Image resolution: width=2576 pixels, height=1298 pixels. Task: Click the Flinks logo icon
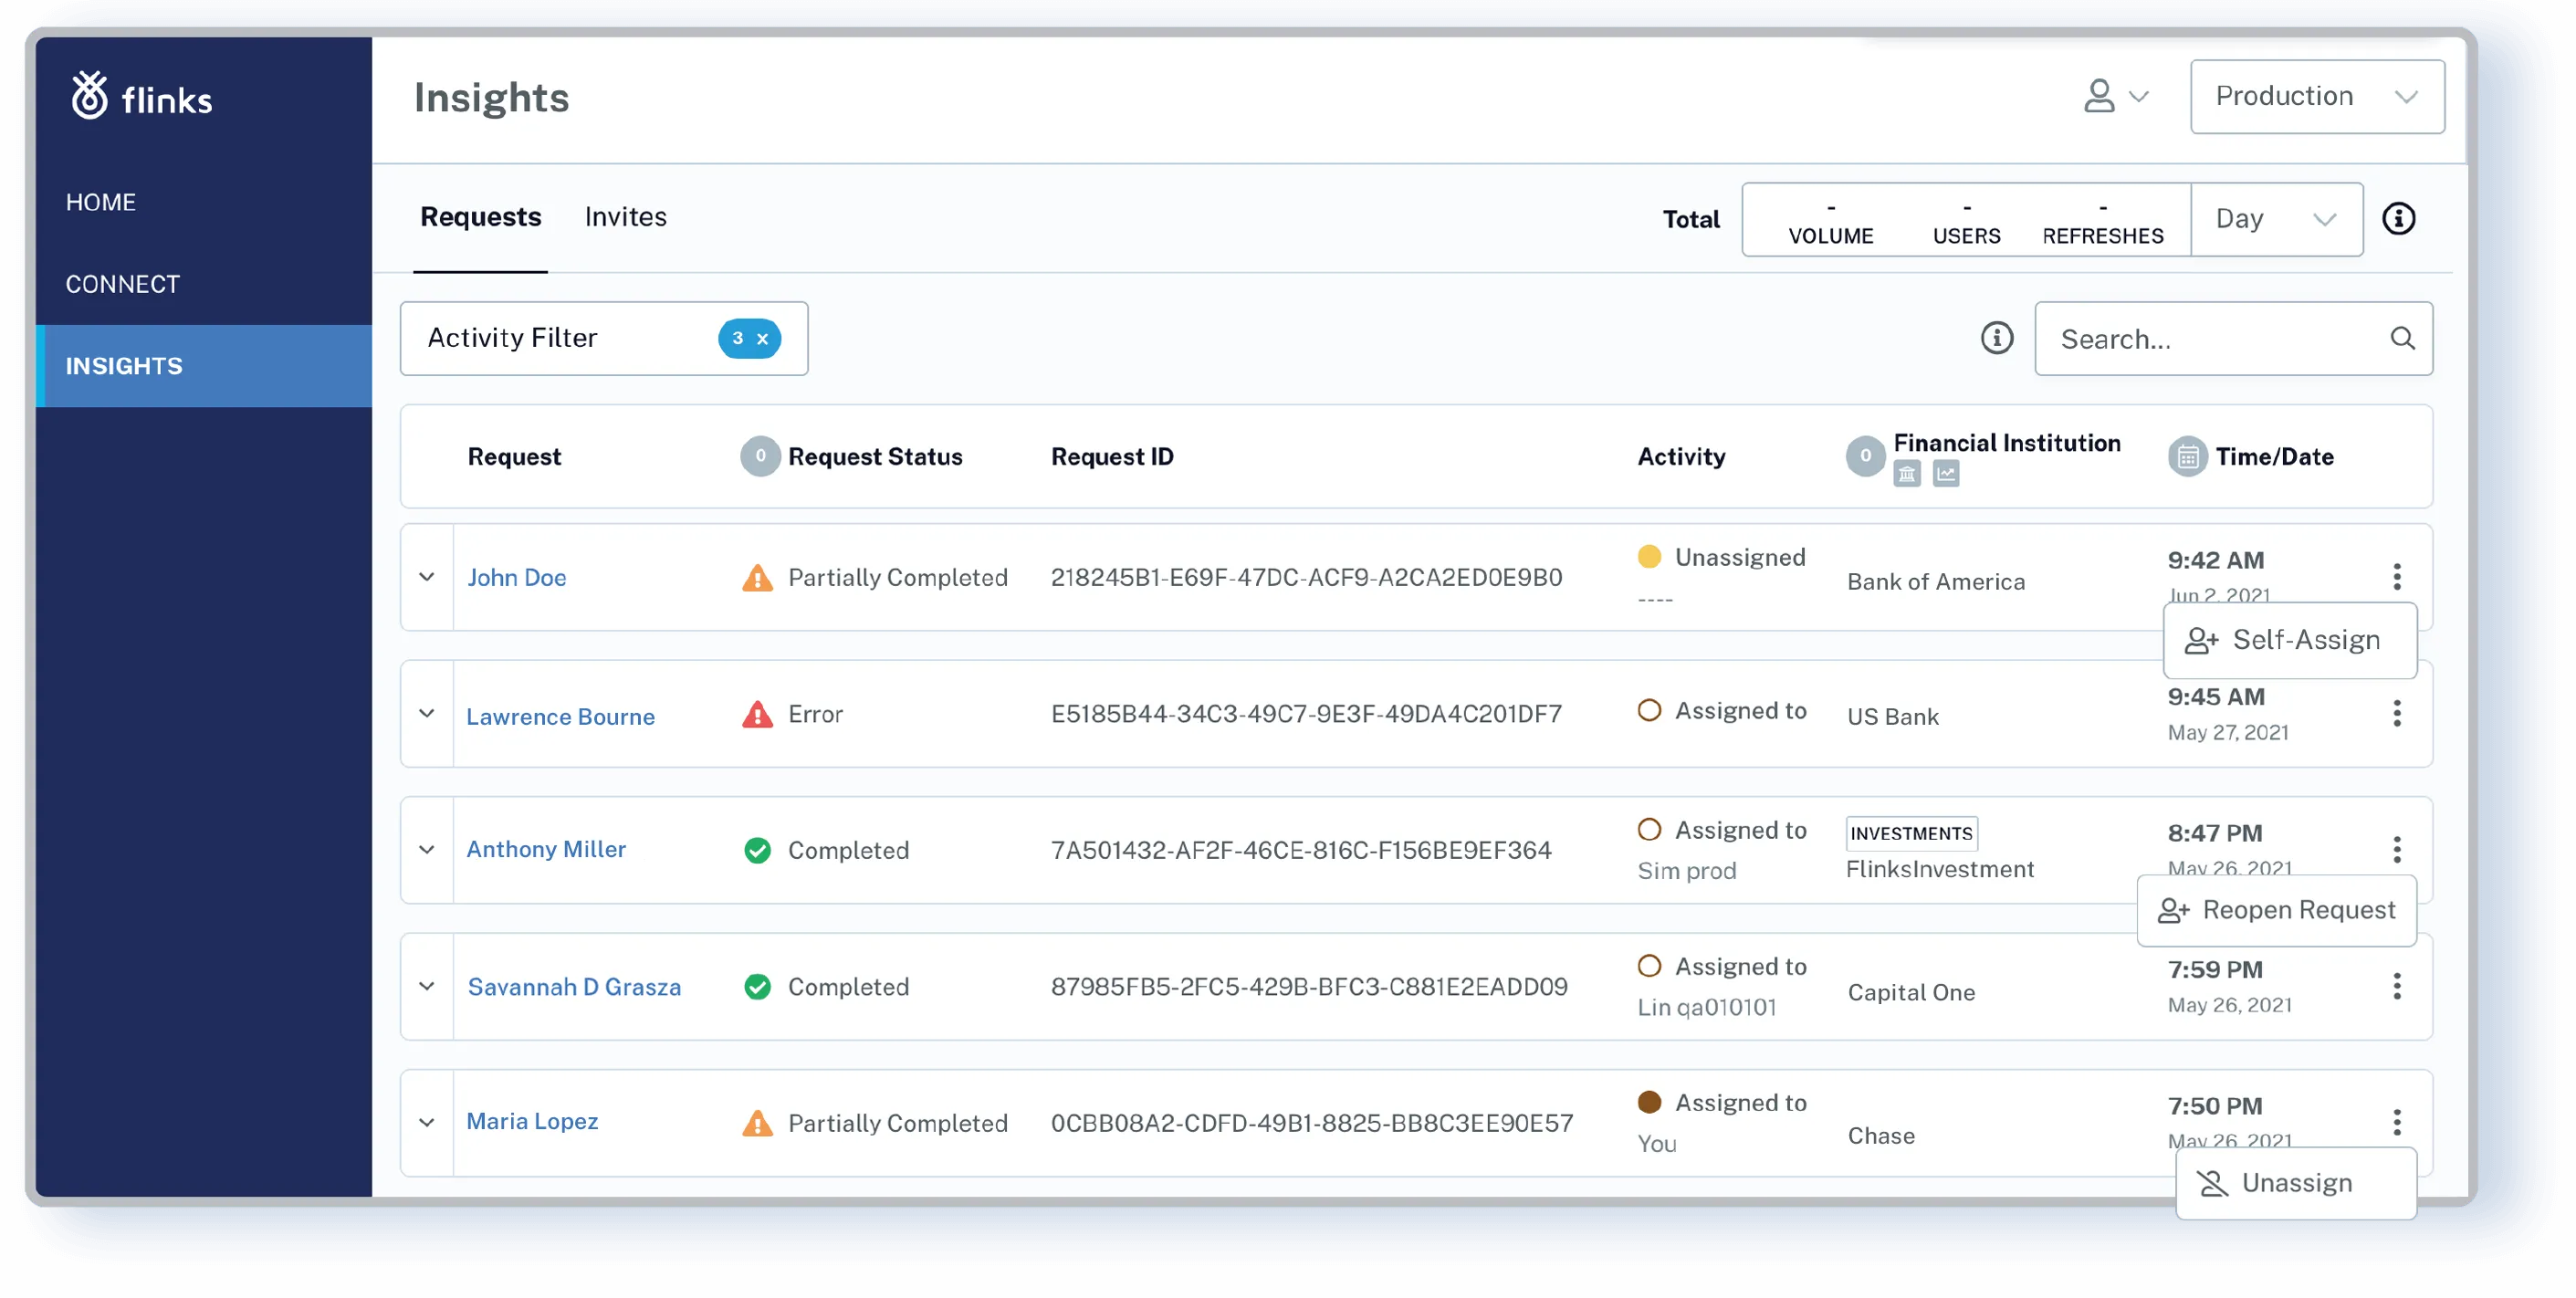90,96
